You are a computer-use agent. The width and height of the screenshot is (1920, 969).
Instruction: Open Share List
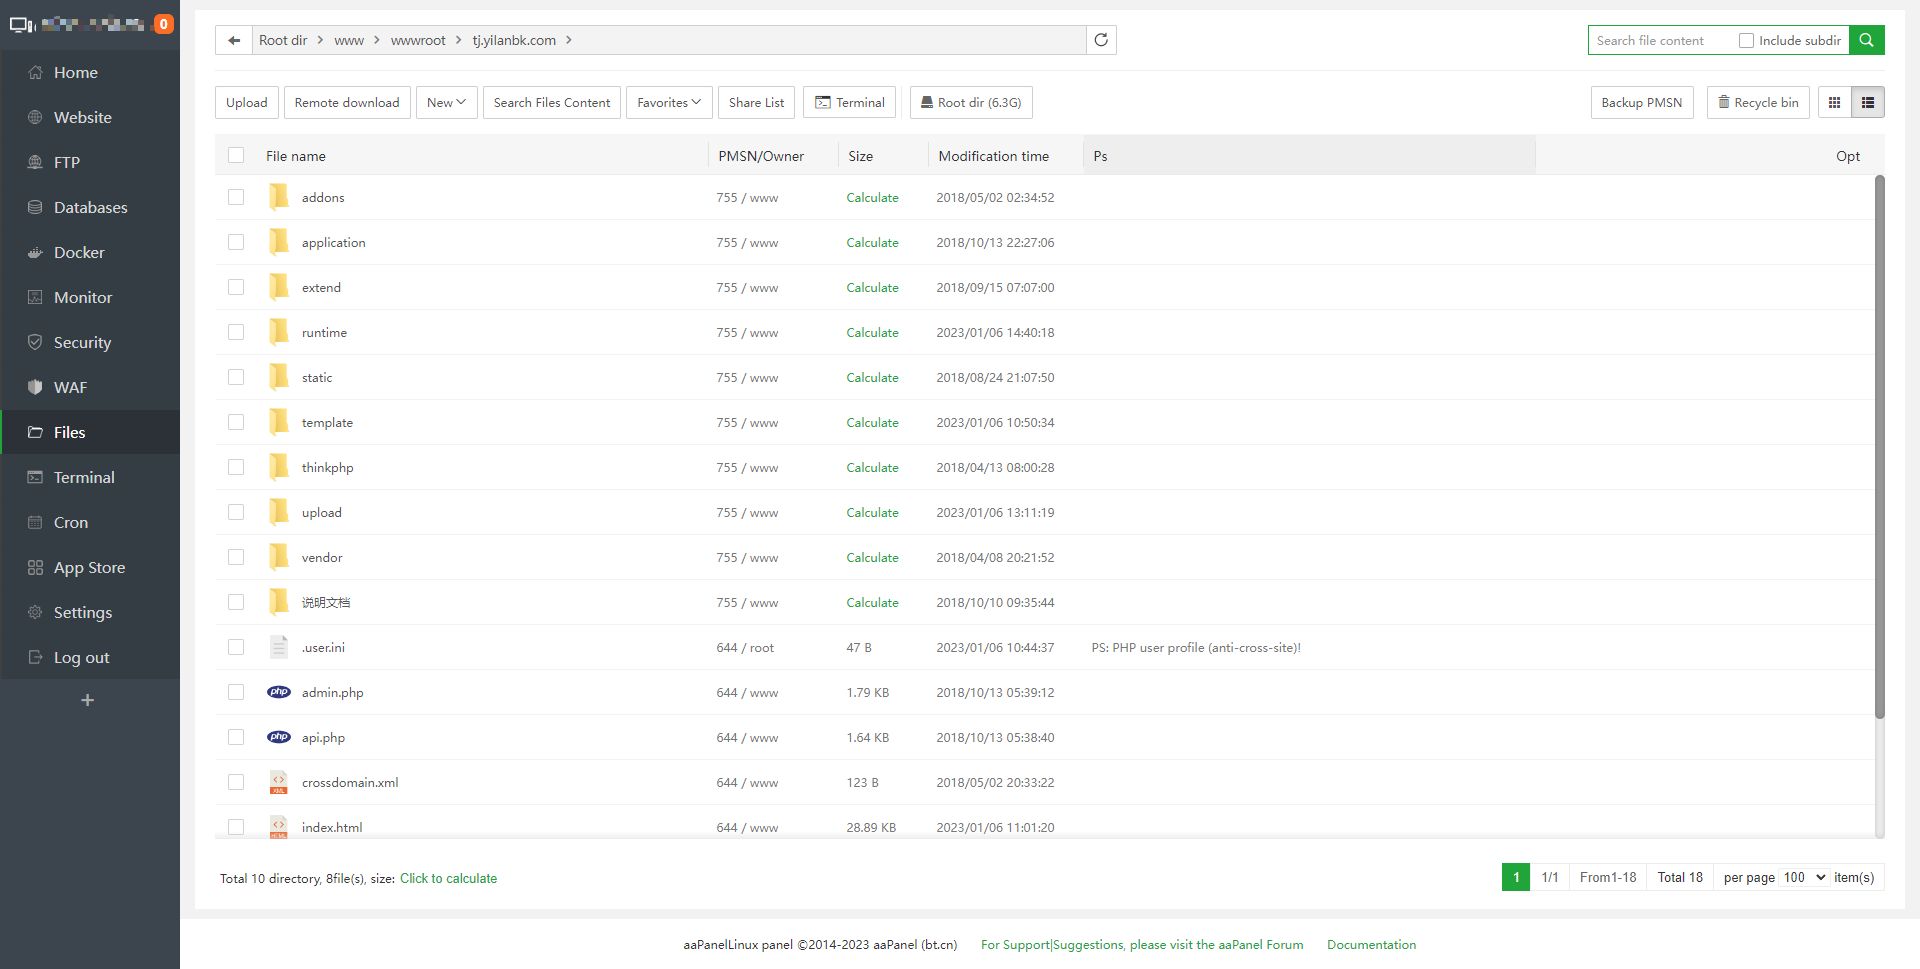(756, 102)
